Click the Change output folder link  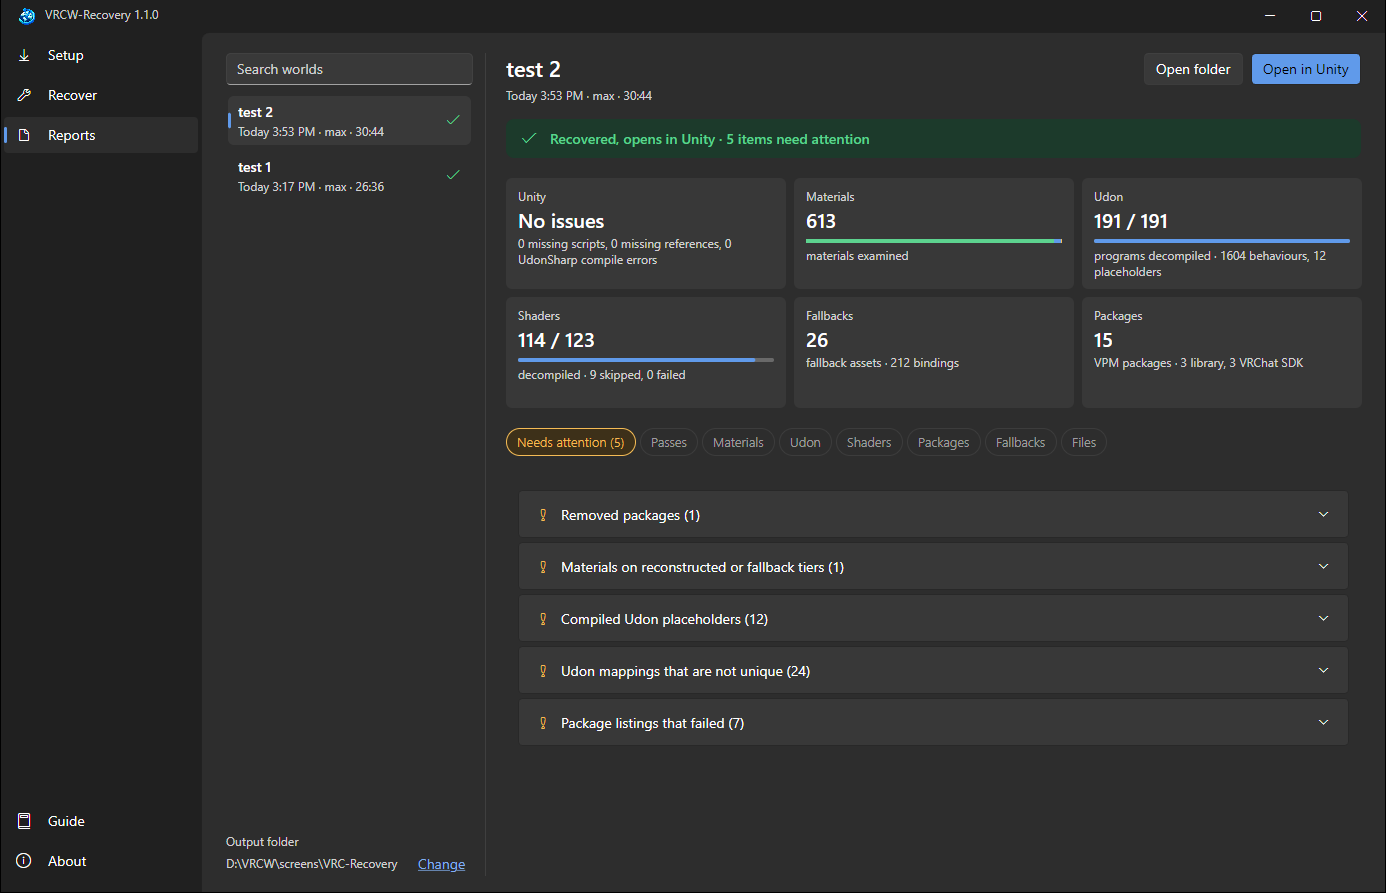coord(441,864)
